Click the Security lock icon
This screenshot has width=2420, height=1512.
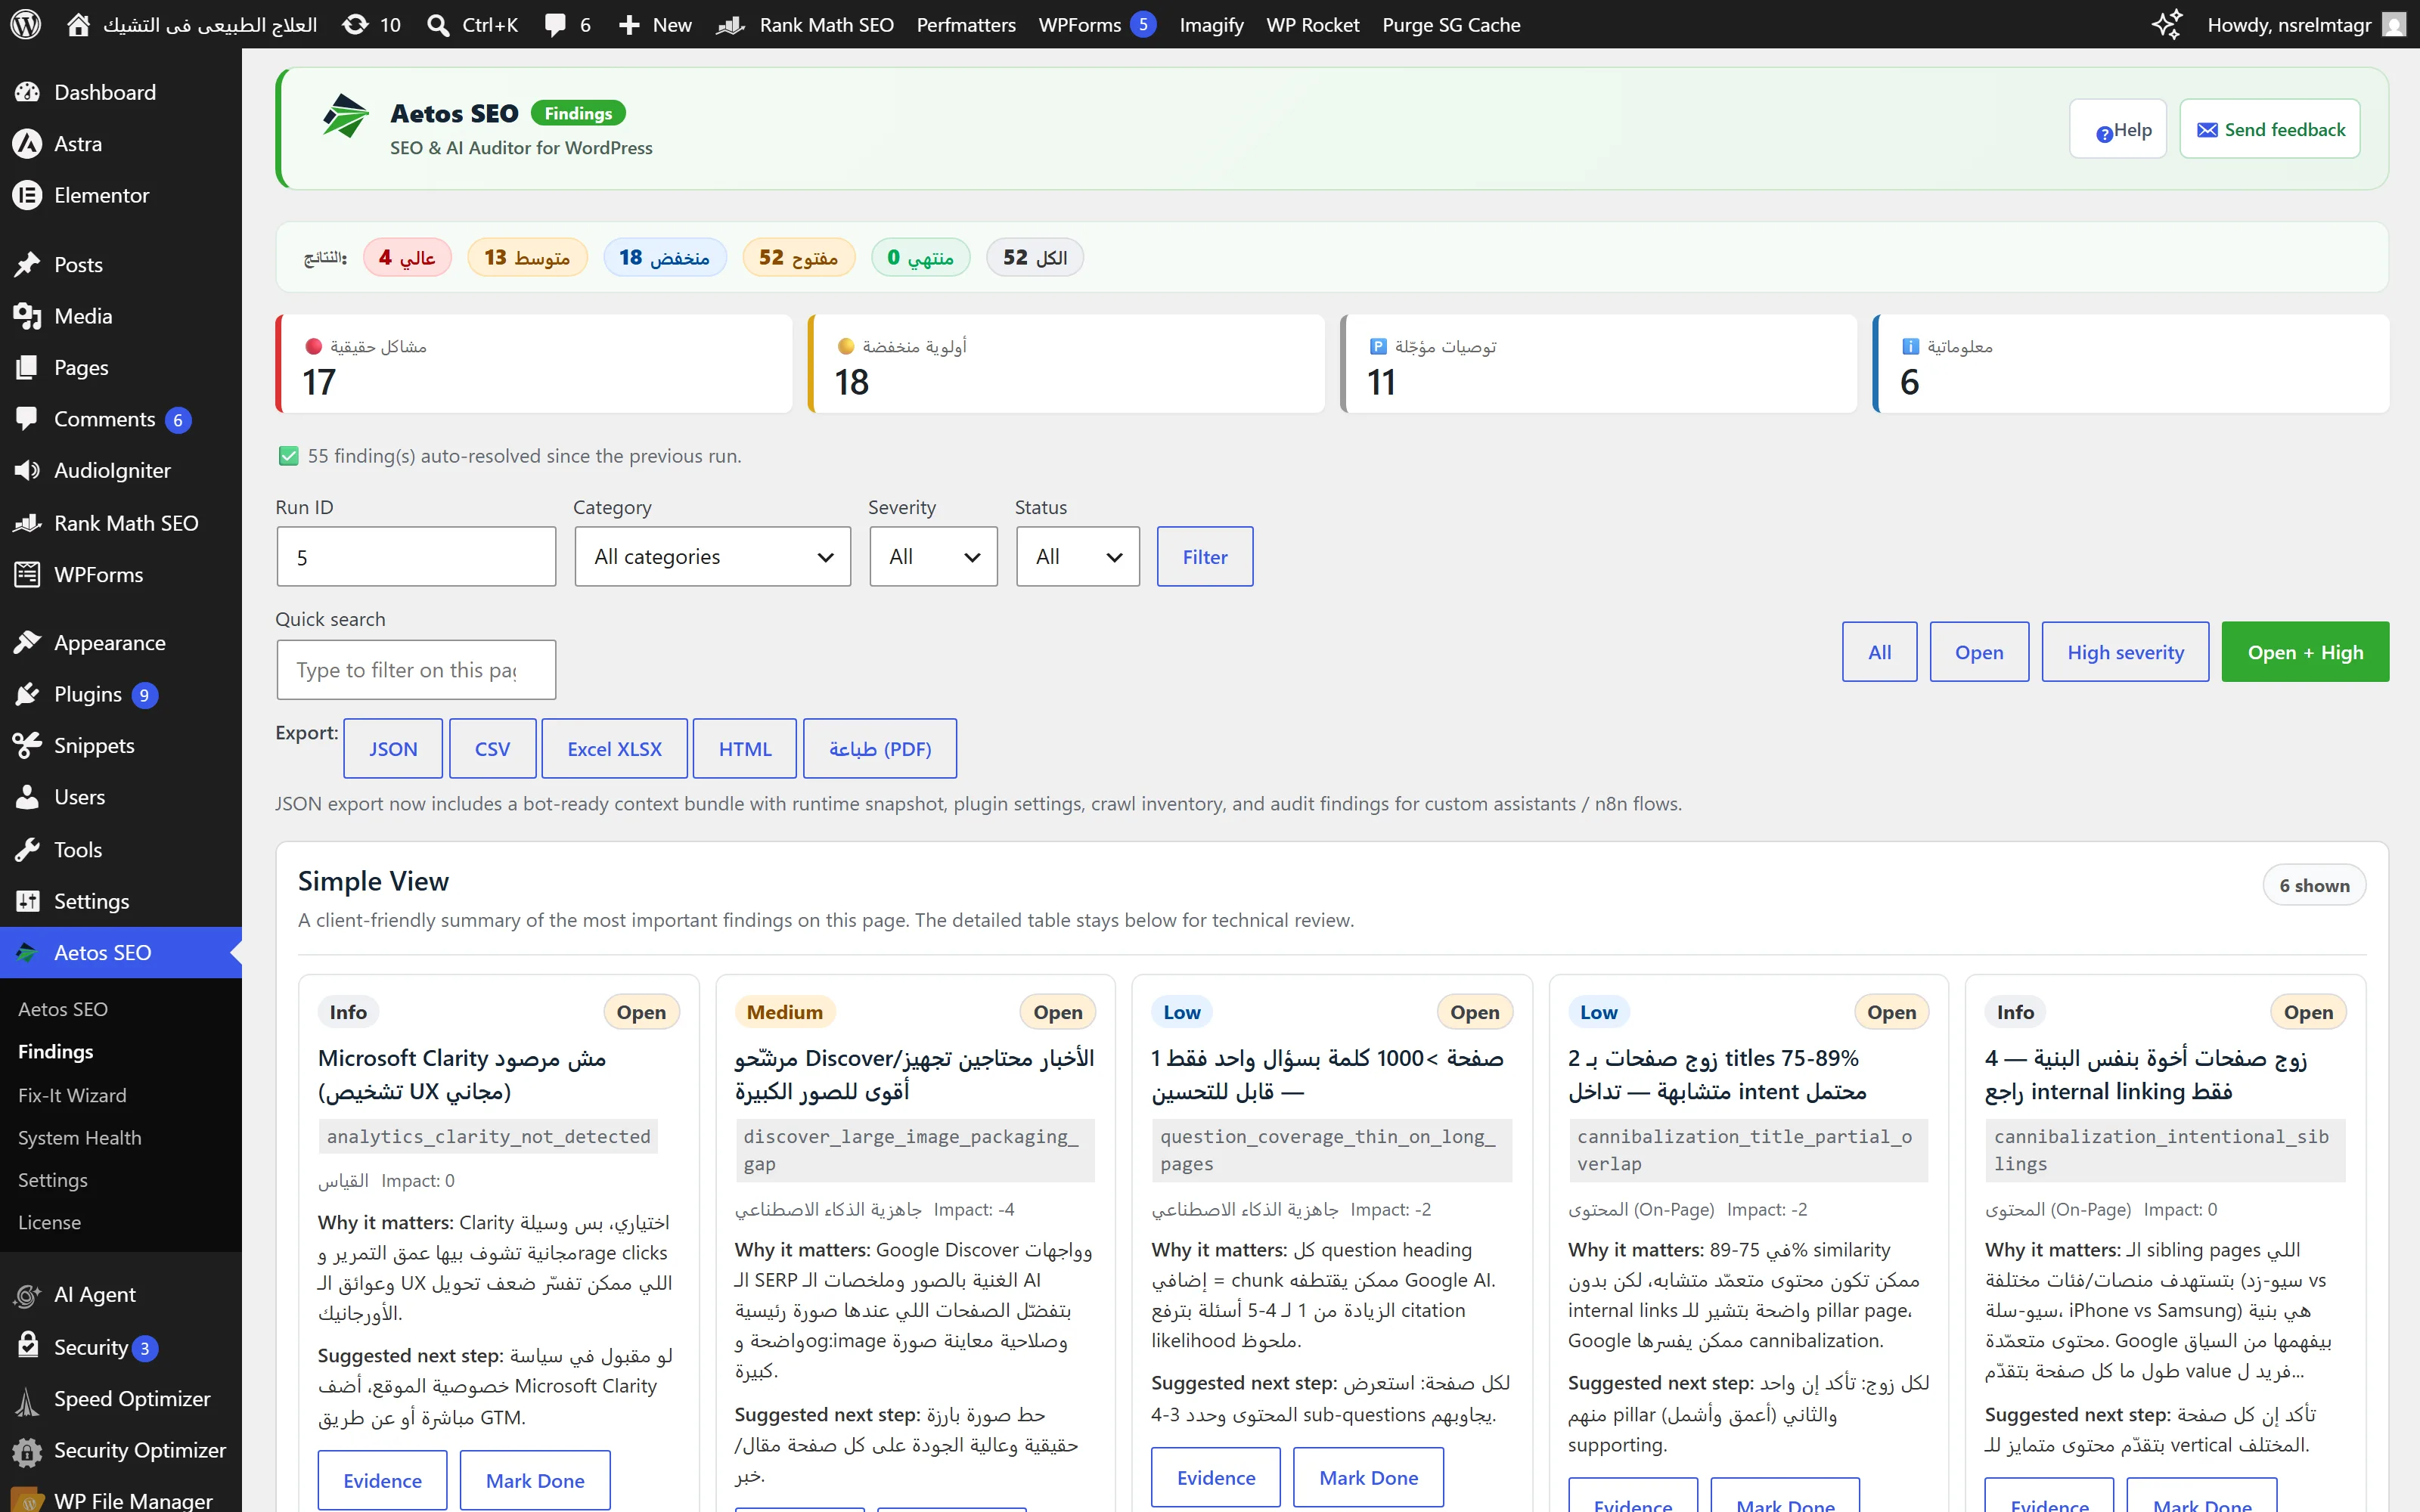pos(27,1346)
